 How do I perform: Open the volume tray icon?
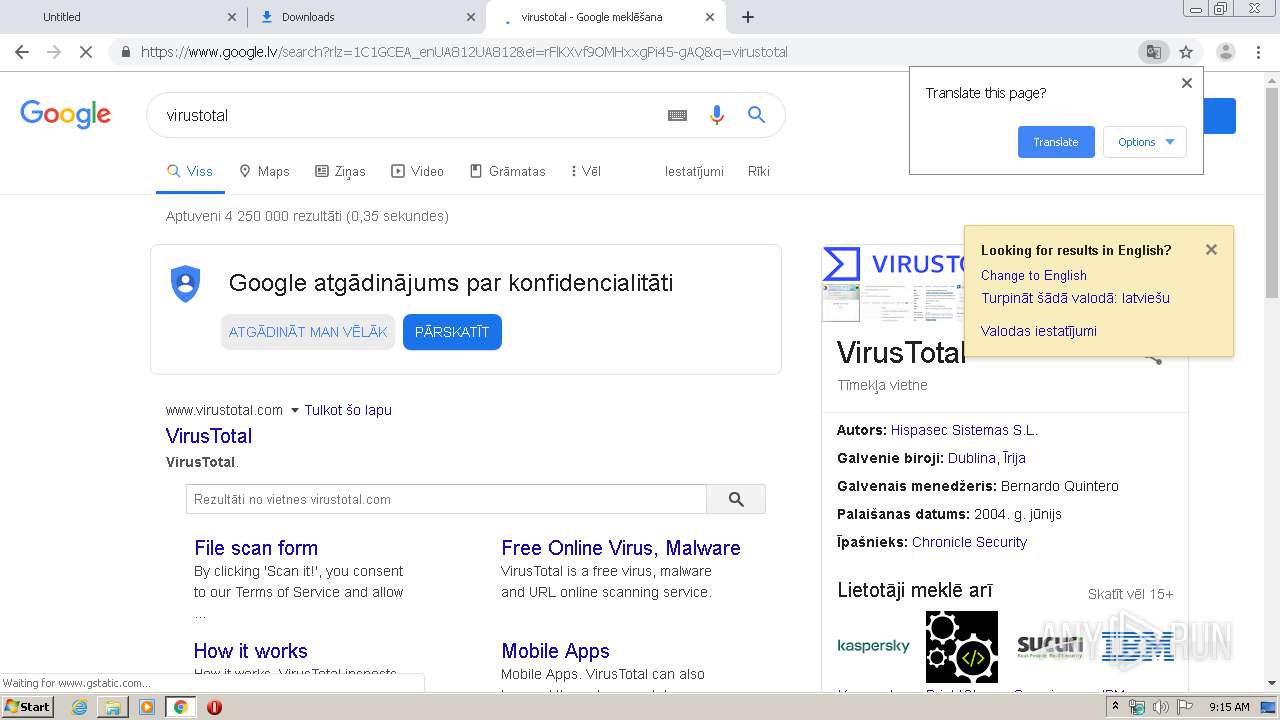[1160, 707]
